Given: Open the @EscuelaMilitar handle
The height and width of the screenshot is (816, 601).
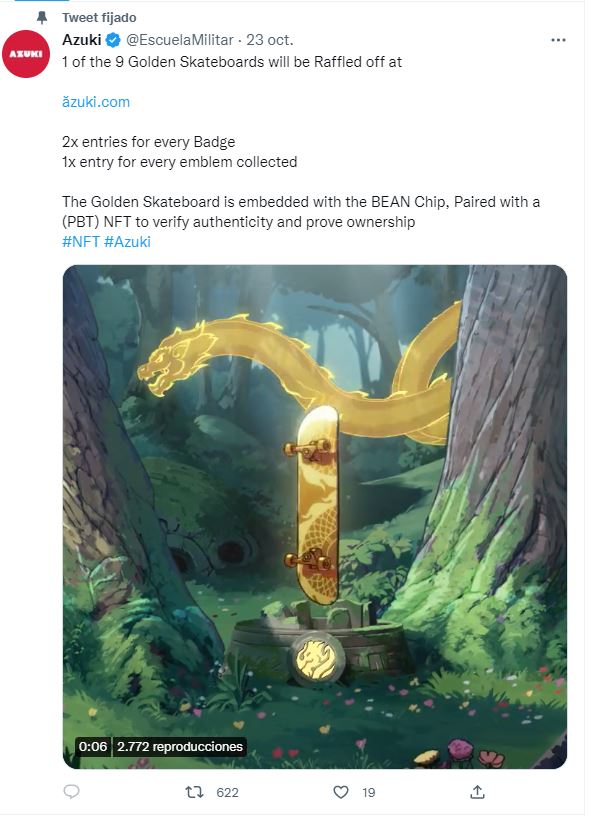Looking at the screenshot, I should (180, 40).
